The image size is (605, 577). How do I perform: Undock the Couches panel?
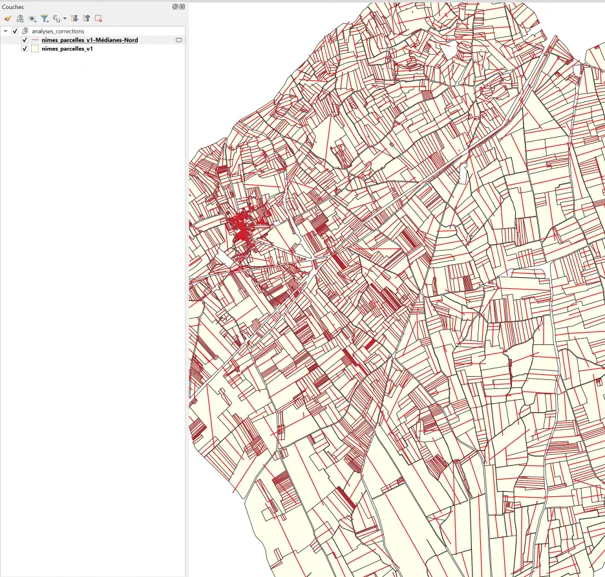(x=175, y=7)
